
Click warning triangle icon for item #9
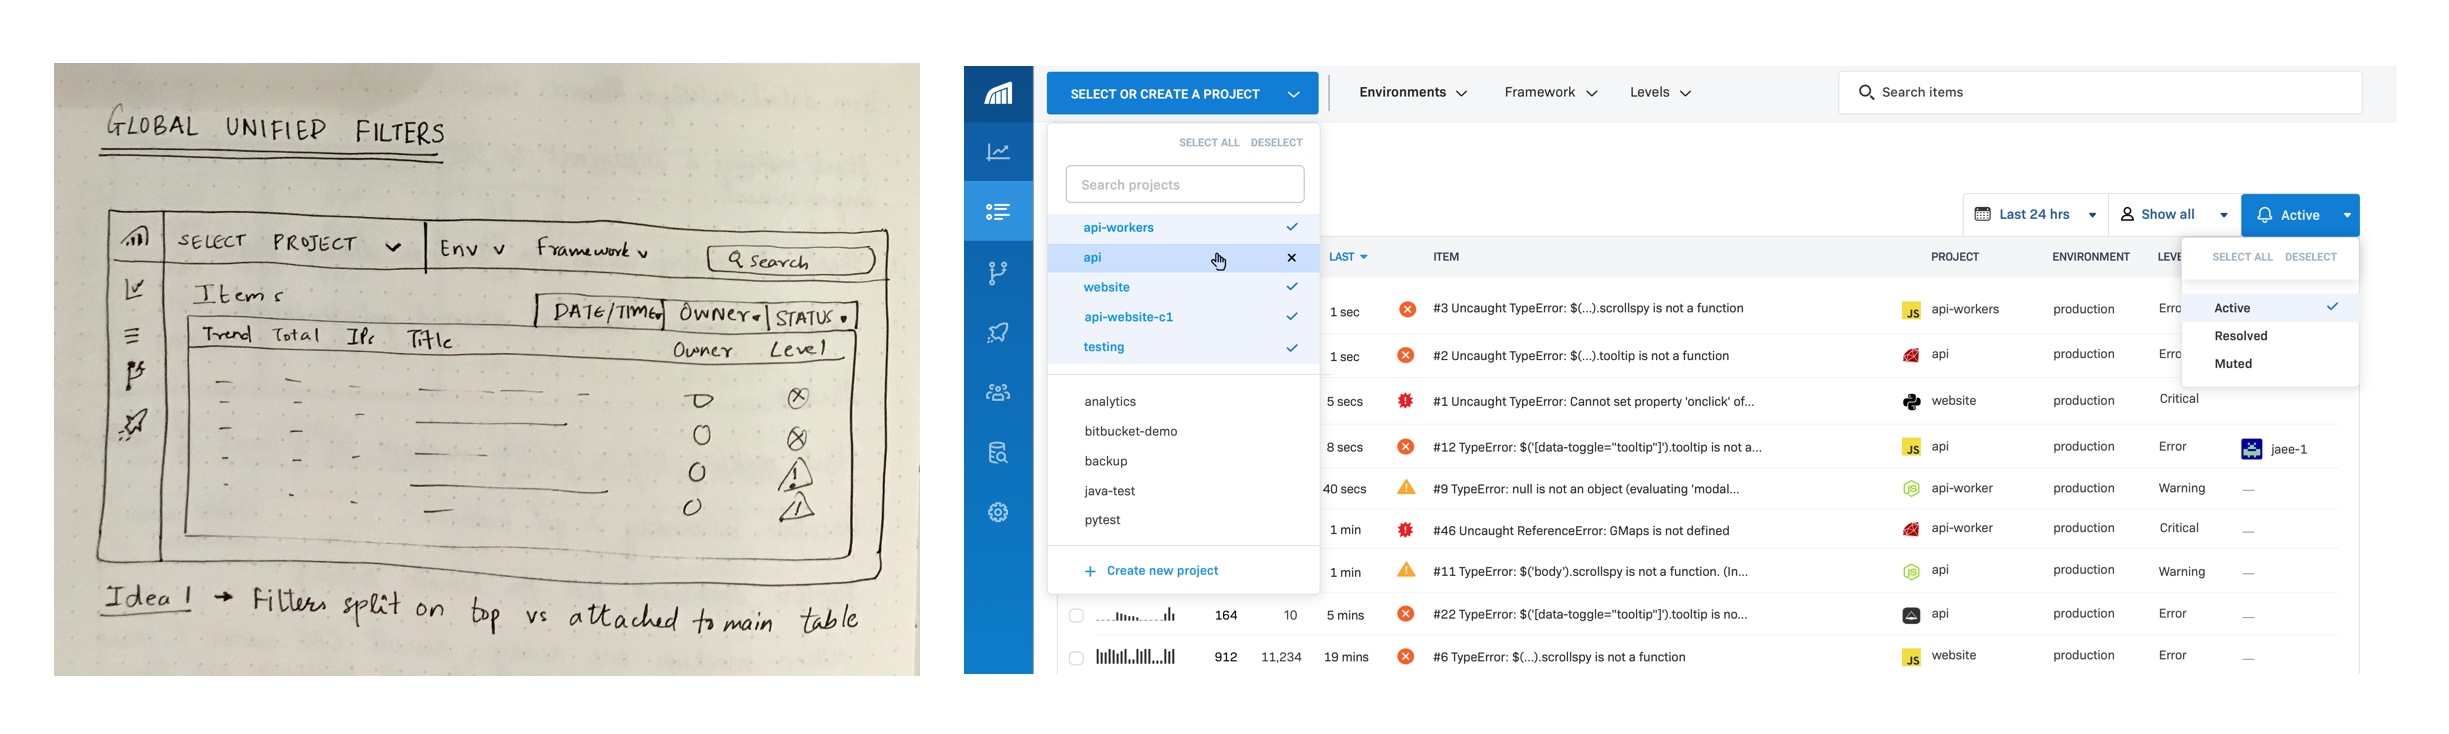tap(1406, 488)
